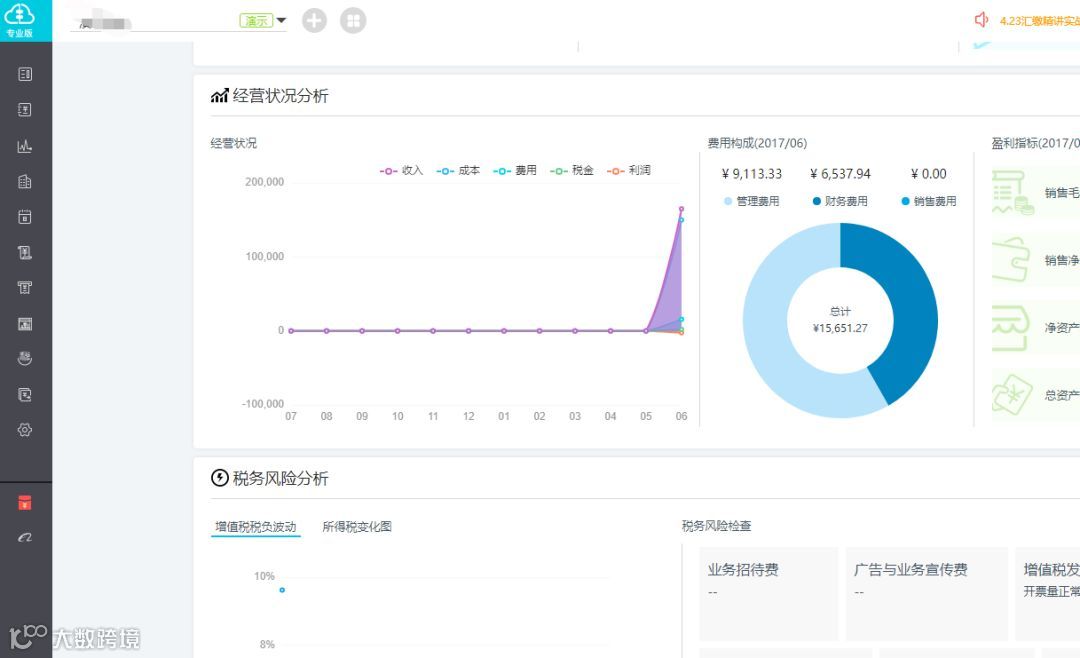Click the 经营状况 chart subtitle

click(233, 143)
